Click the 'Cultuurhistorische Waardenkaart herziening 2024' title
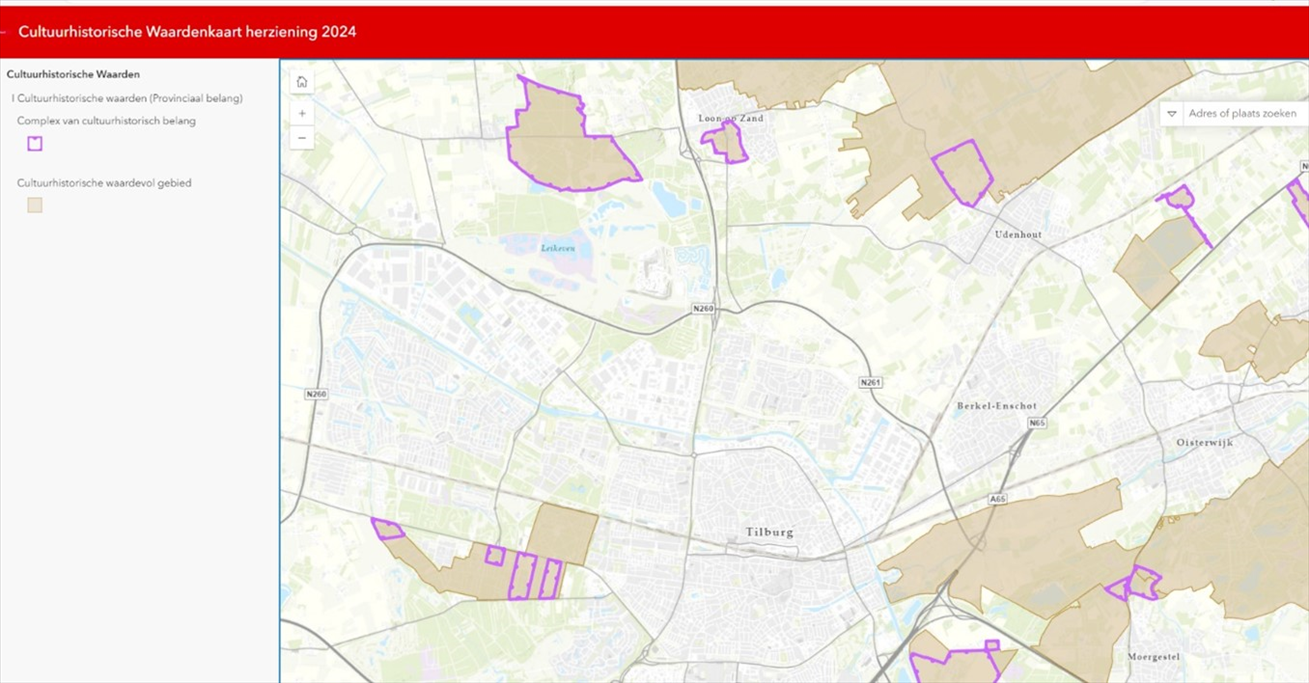Image resolution: width=1309 pixels, height=683 pixels. pyautogui.click(x=187, y=32)
